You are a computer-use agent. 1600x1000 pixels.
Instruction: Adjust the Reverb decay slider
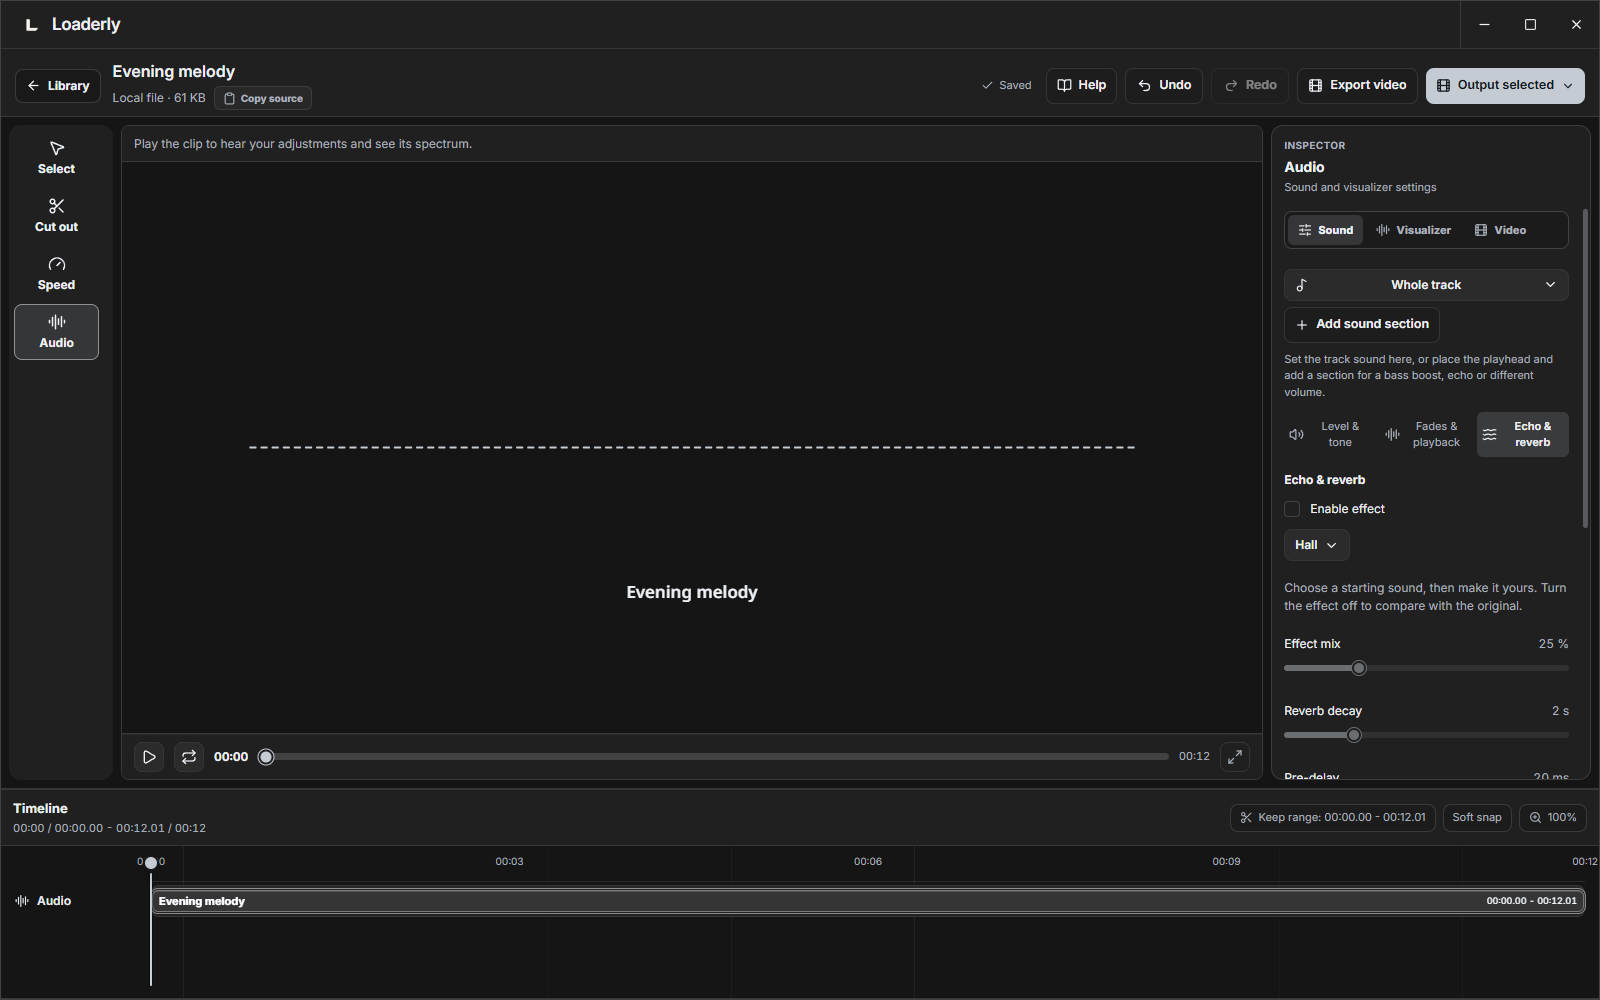(x=1426, y=735)
